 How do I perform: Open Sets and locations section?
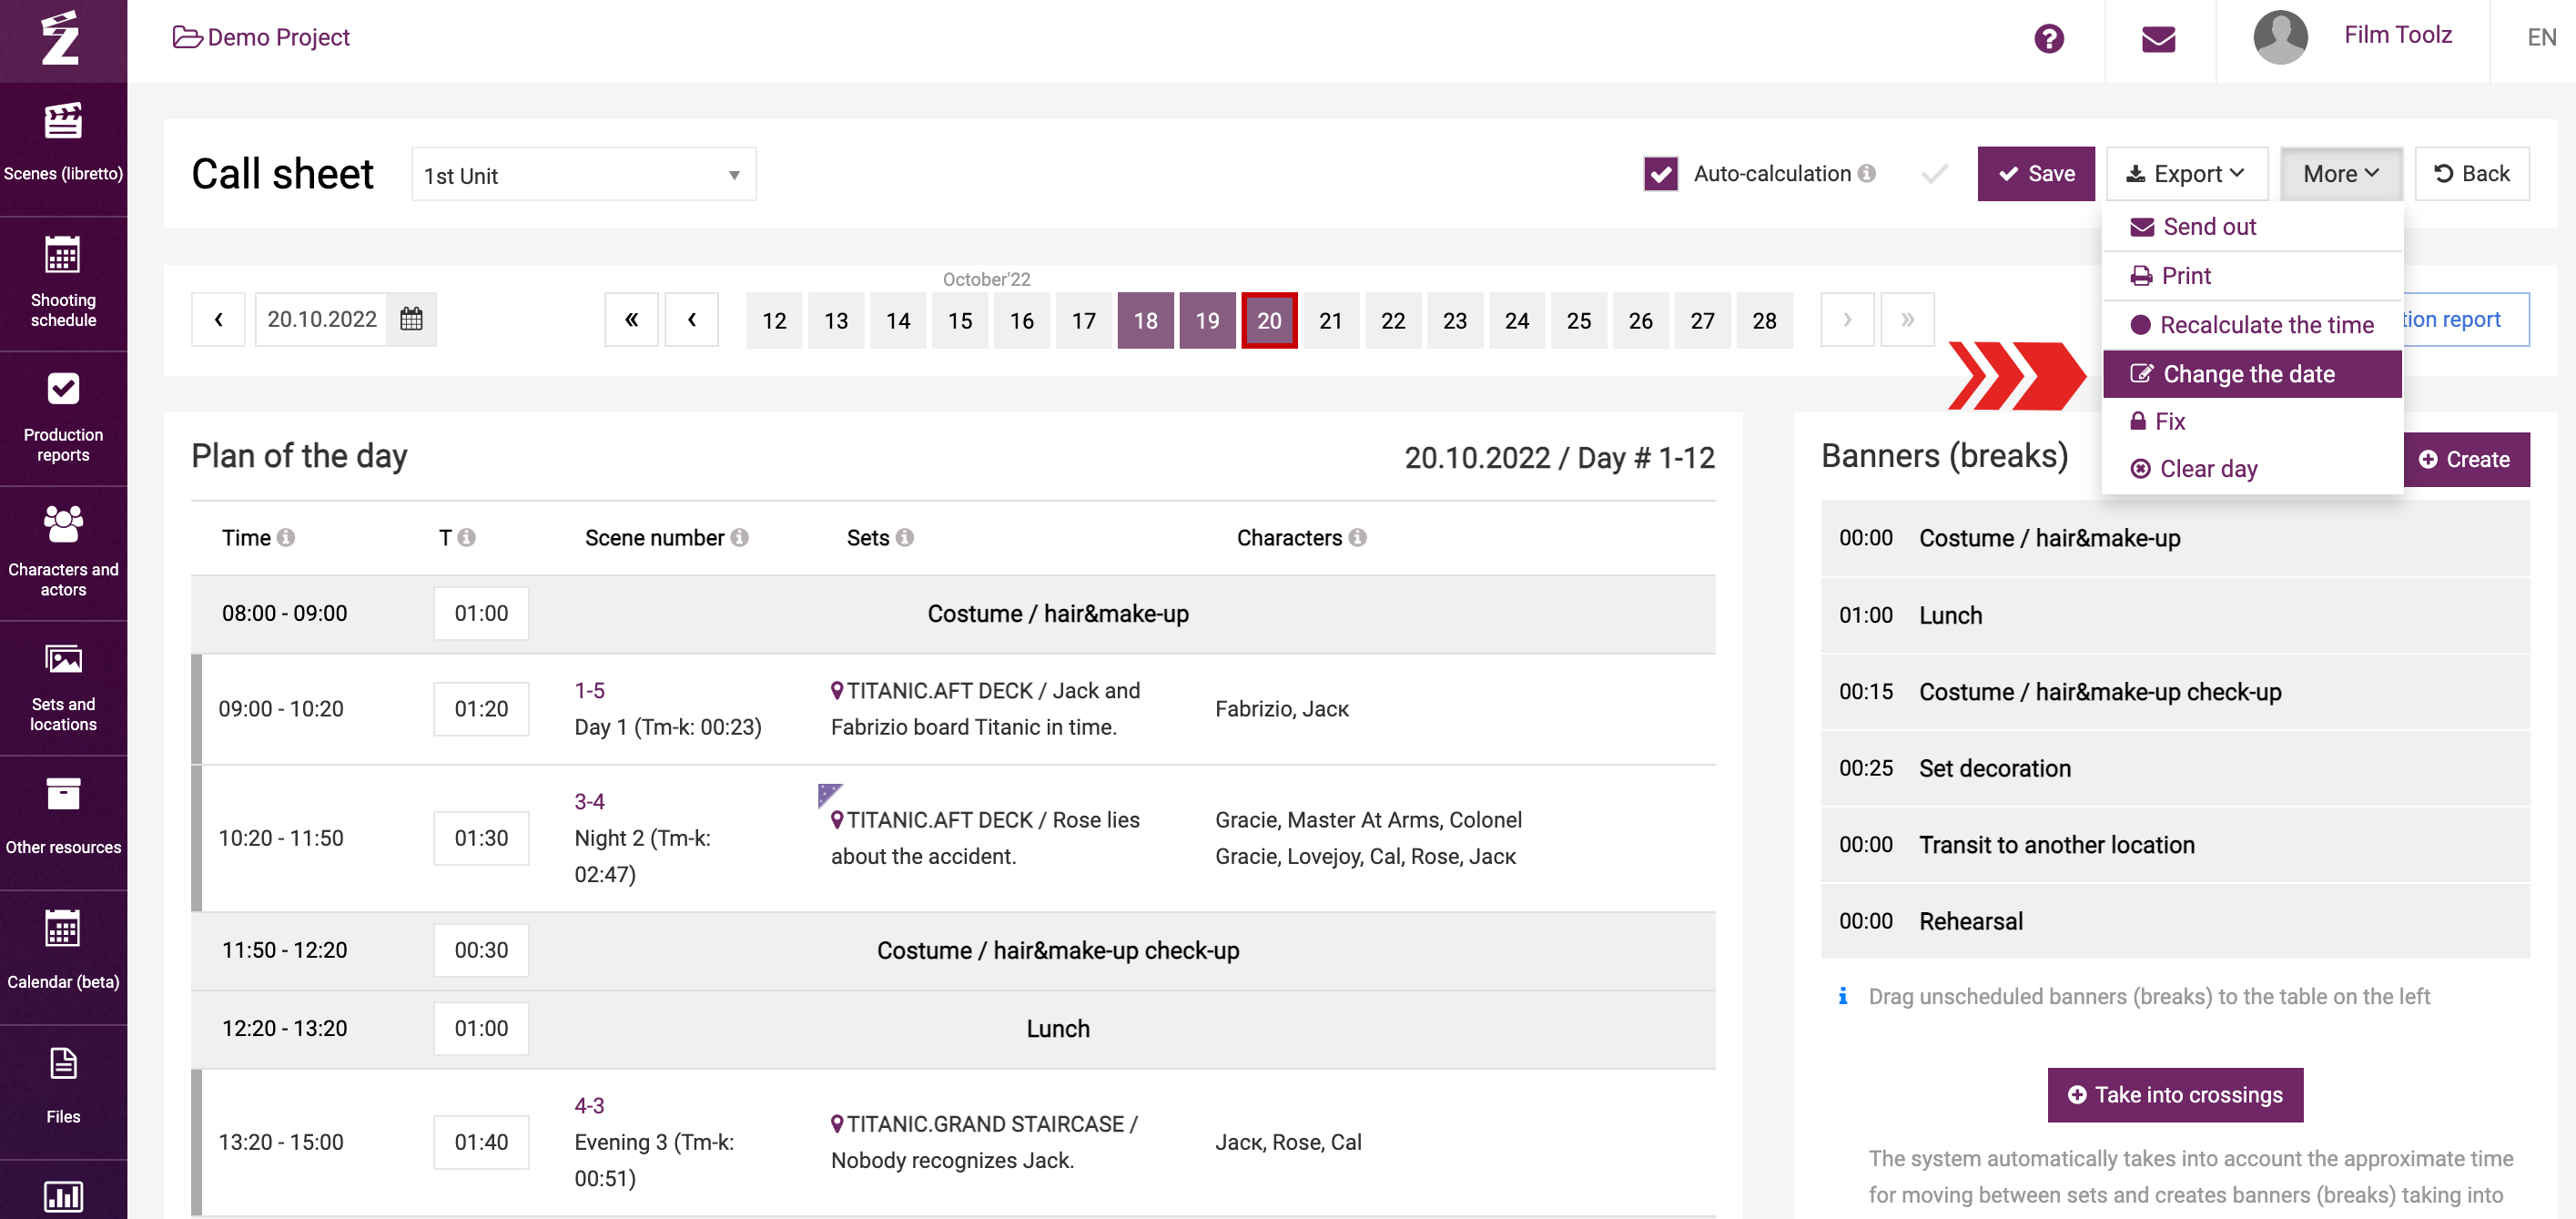pyautogui.click(x=63, y=687)
